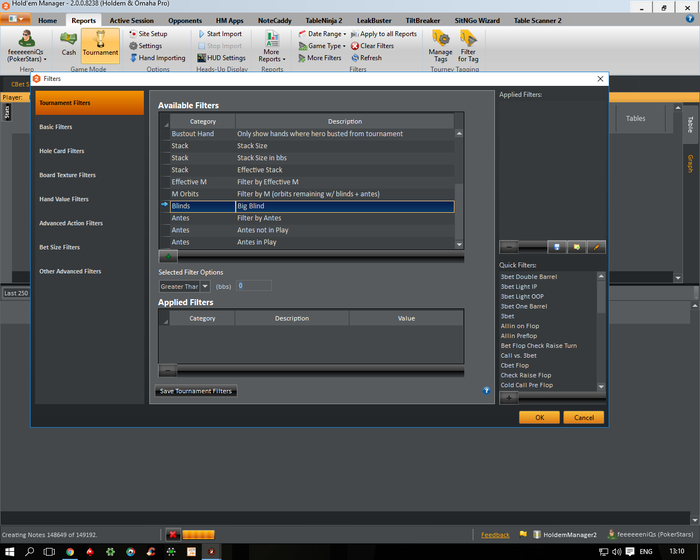Choose the 3bet Double Barrel quick filter

(x=529, y=277)
